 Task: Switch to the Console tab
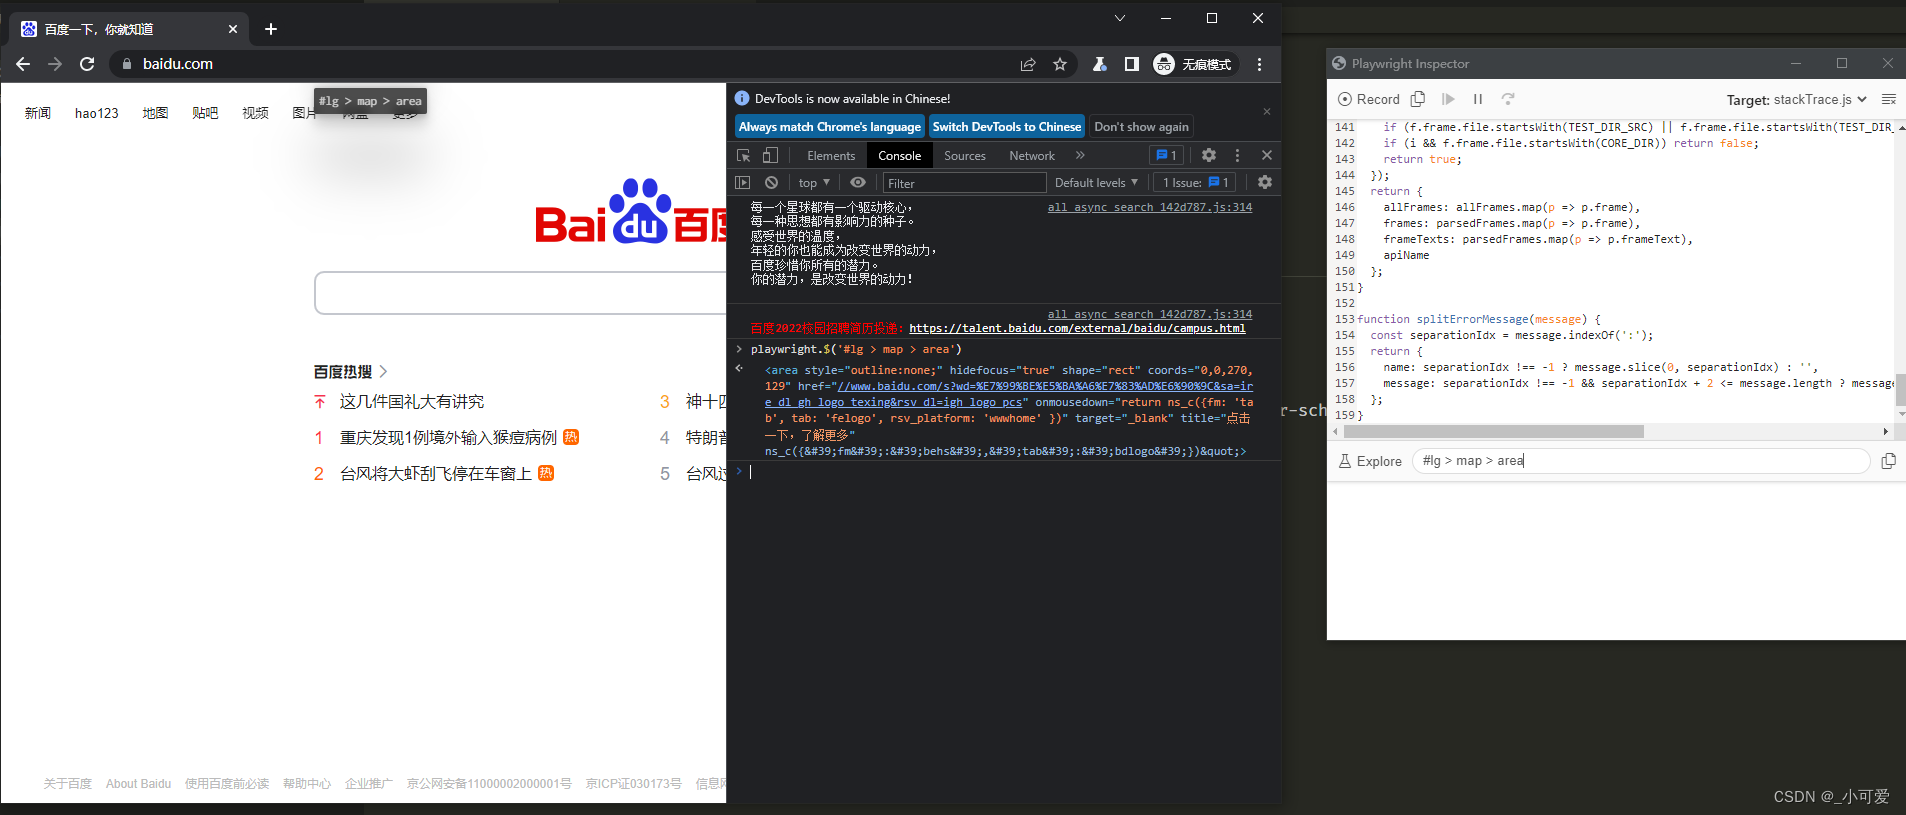coord(899,156)
